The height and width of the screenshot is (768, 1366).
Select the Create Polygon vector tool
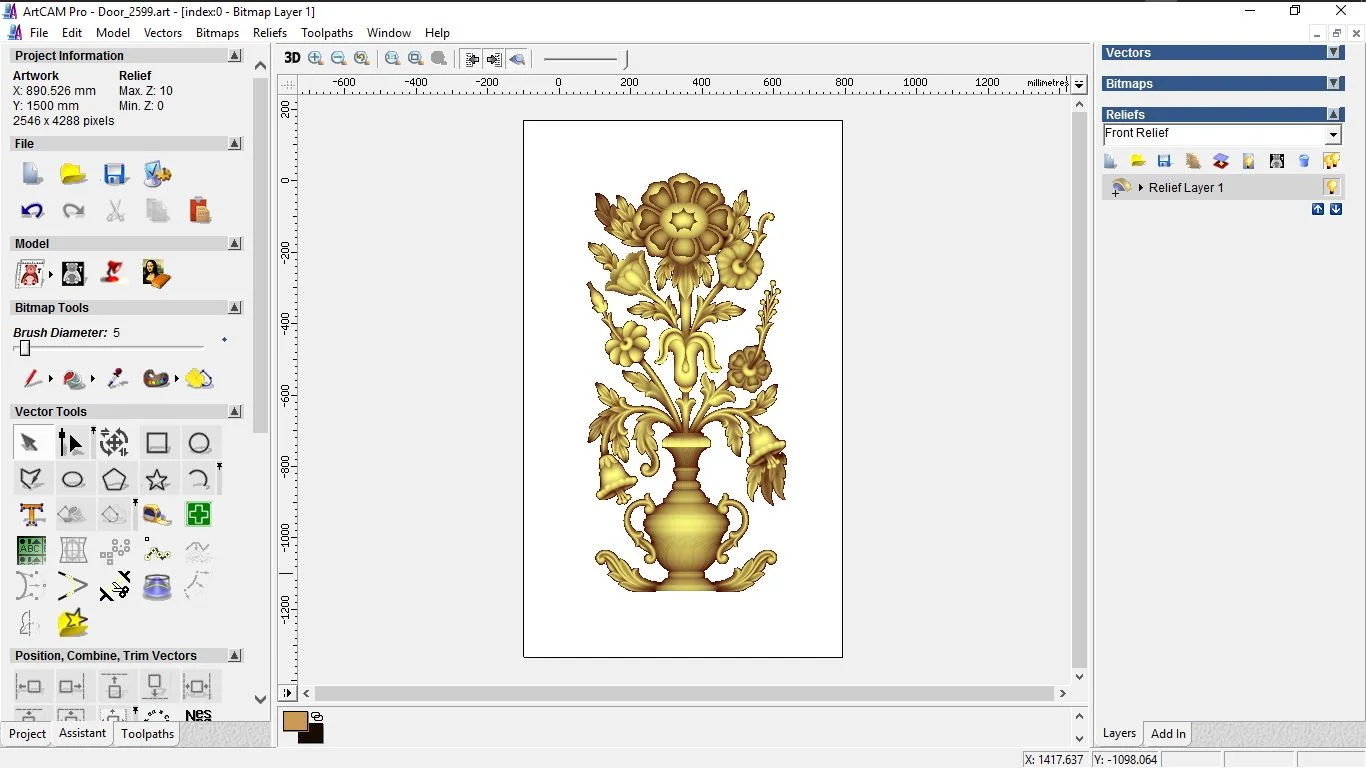(115, 480)
